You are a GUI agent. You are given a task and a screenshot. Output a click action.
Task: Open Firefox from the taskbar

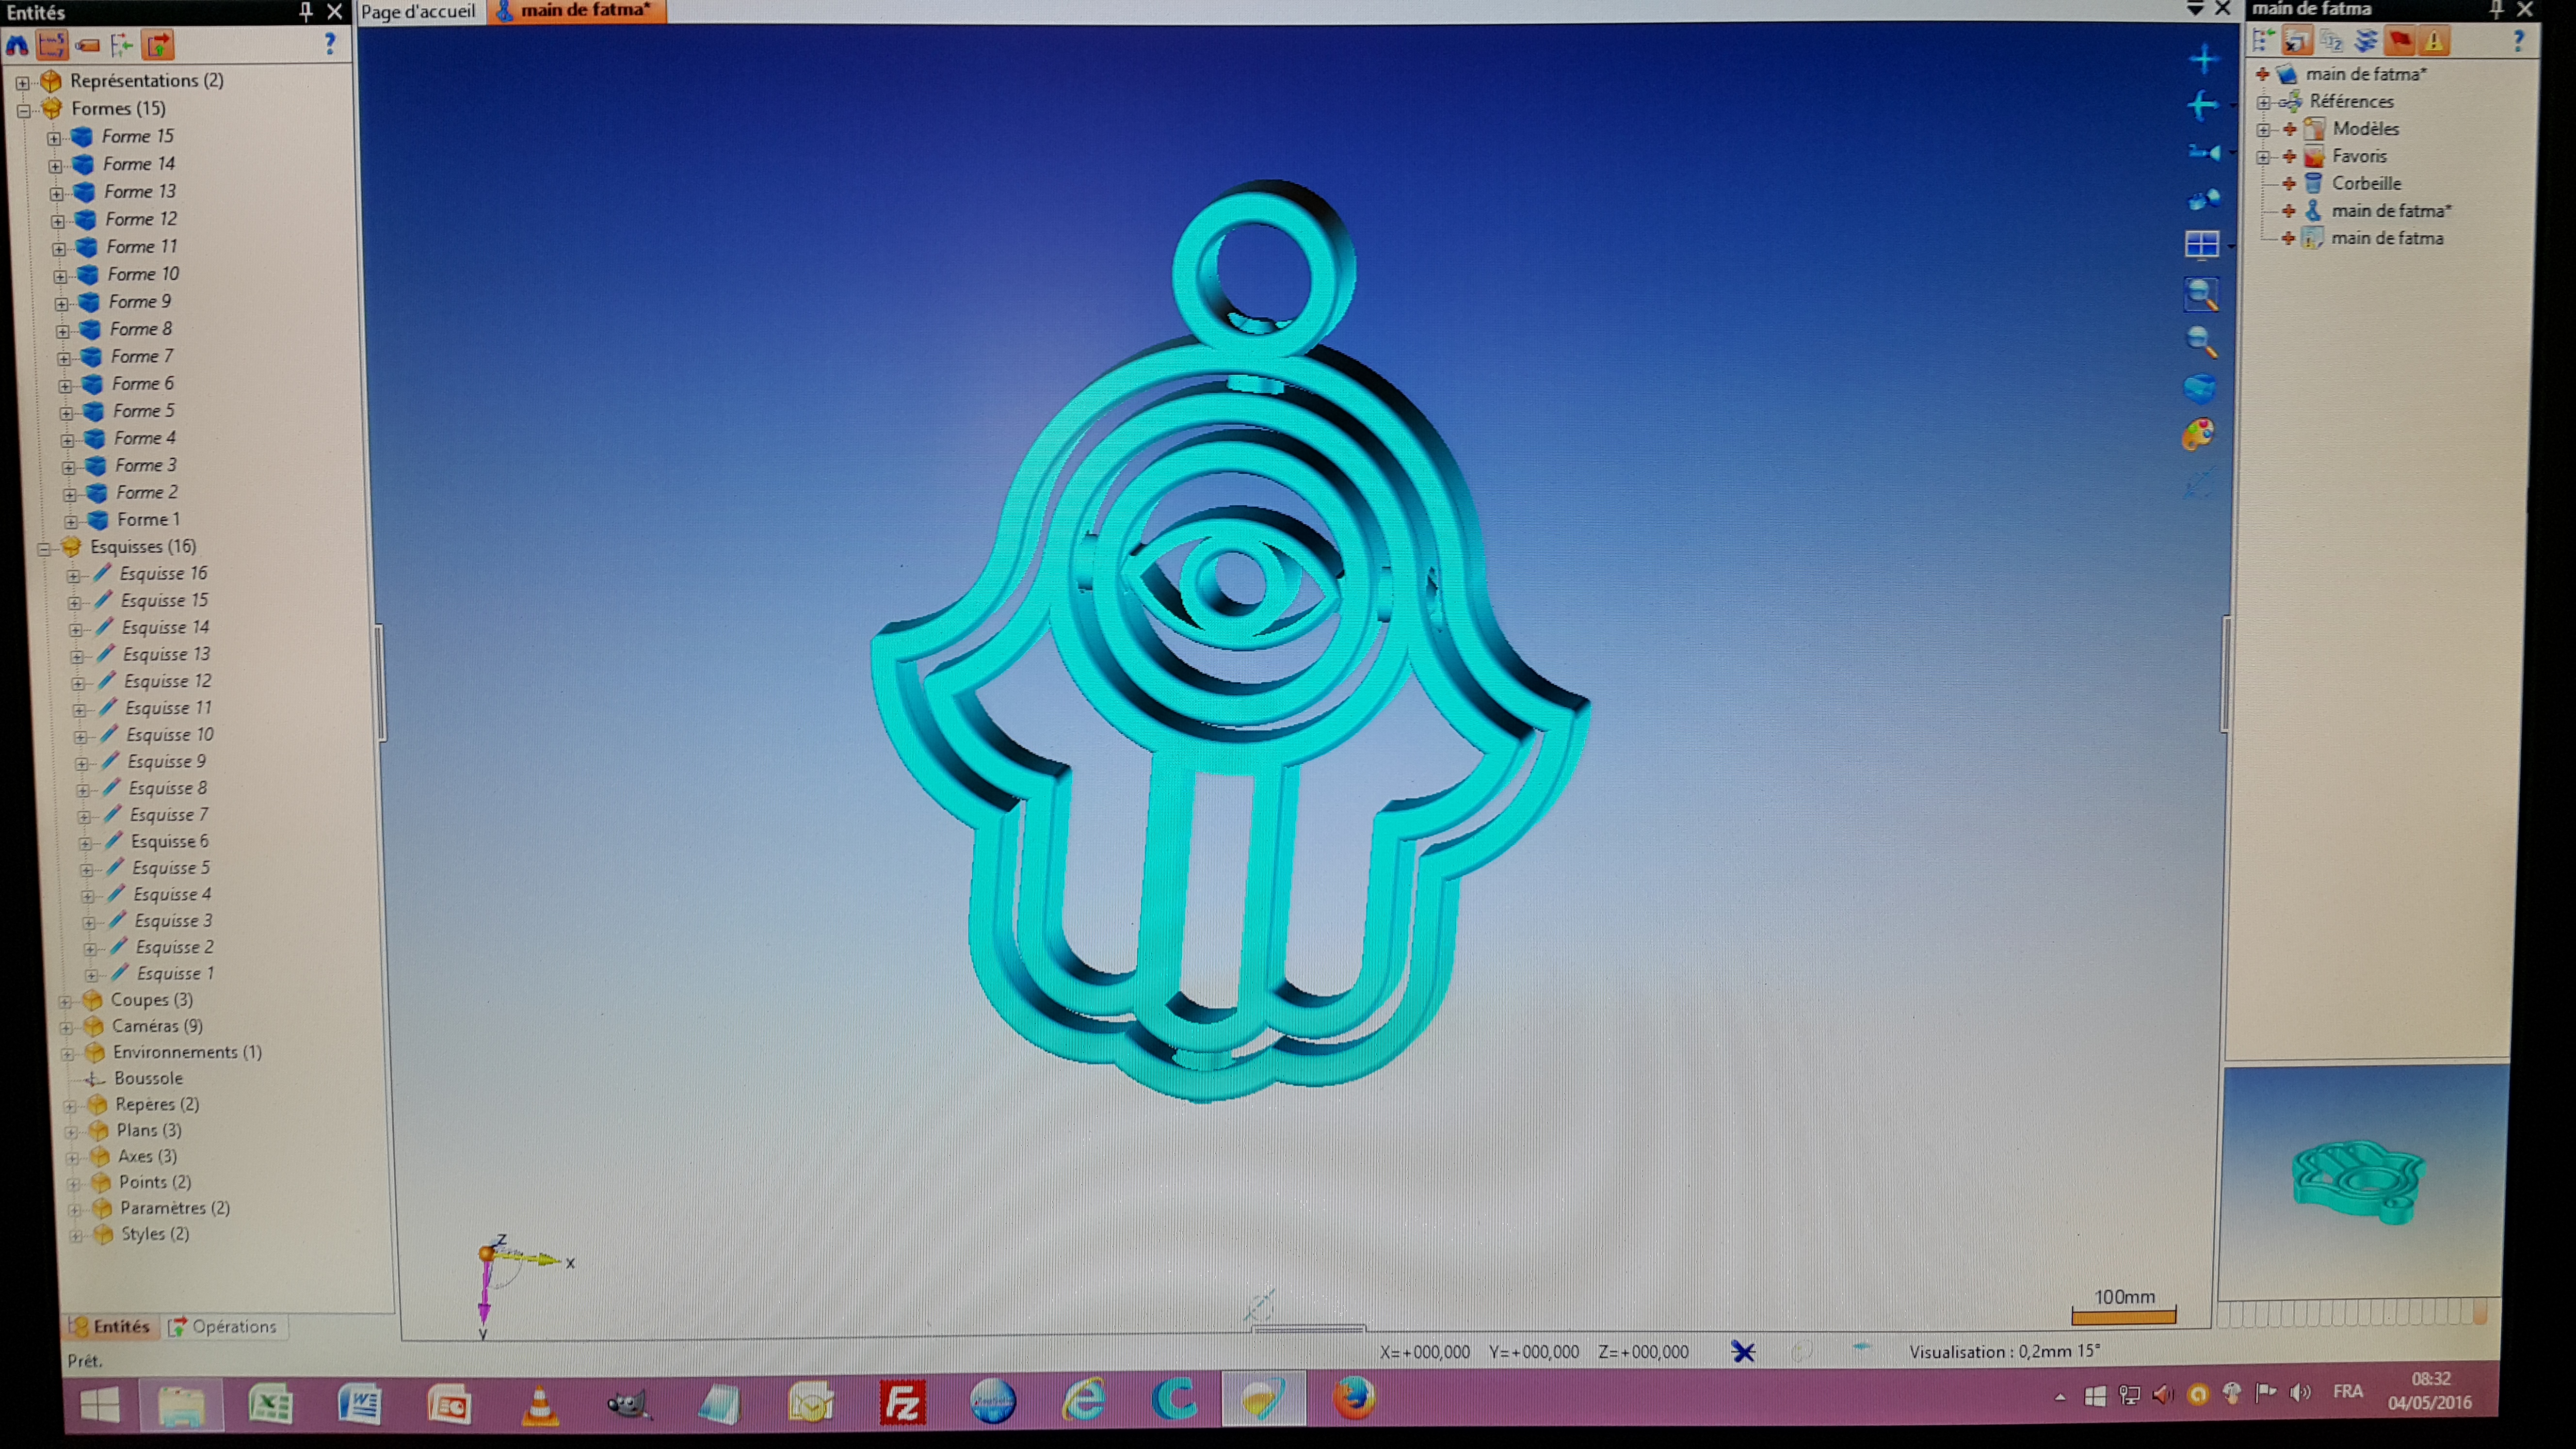click(x=1354, y=1398)
